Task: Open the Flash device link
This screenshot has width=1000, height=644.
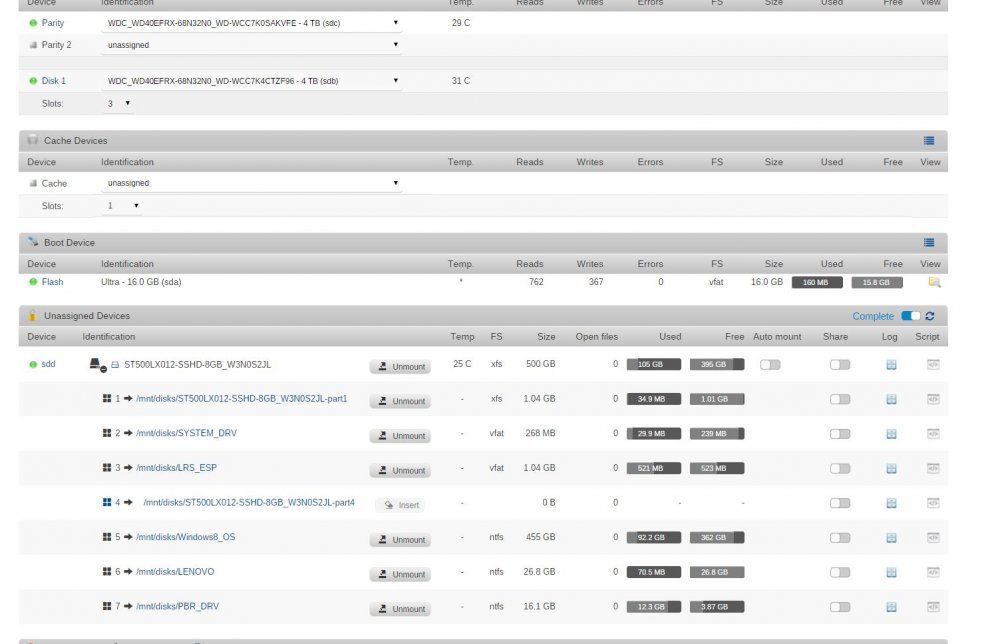Action: (52, 282)
